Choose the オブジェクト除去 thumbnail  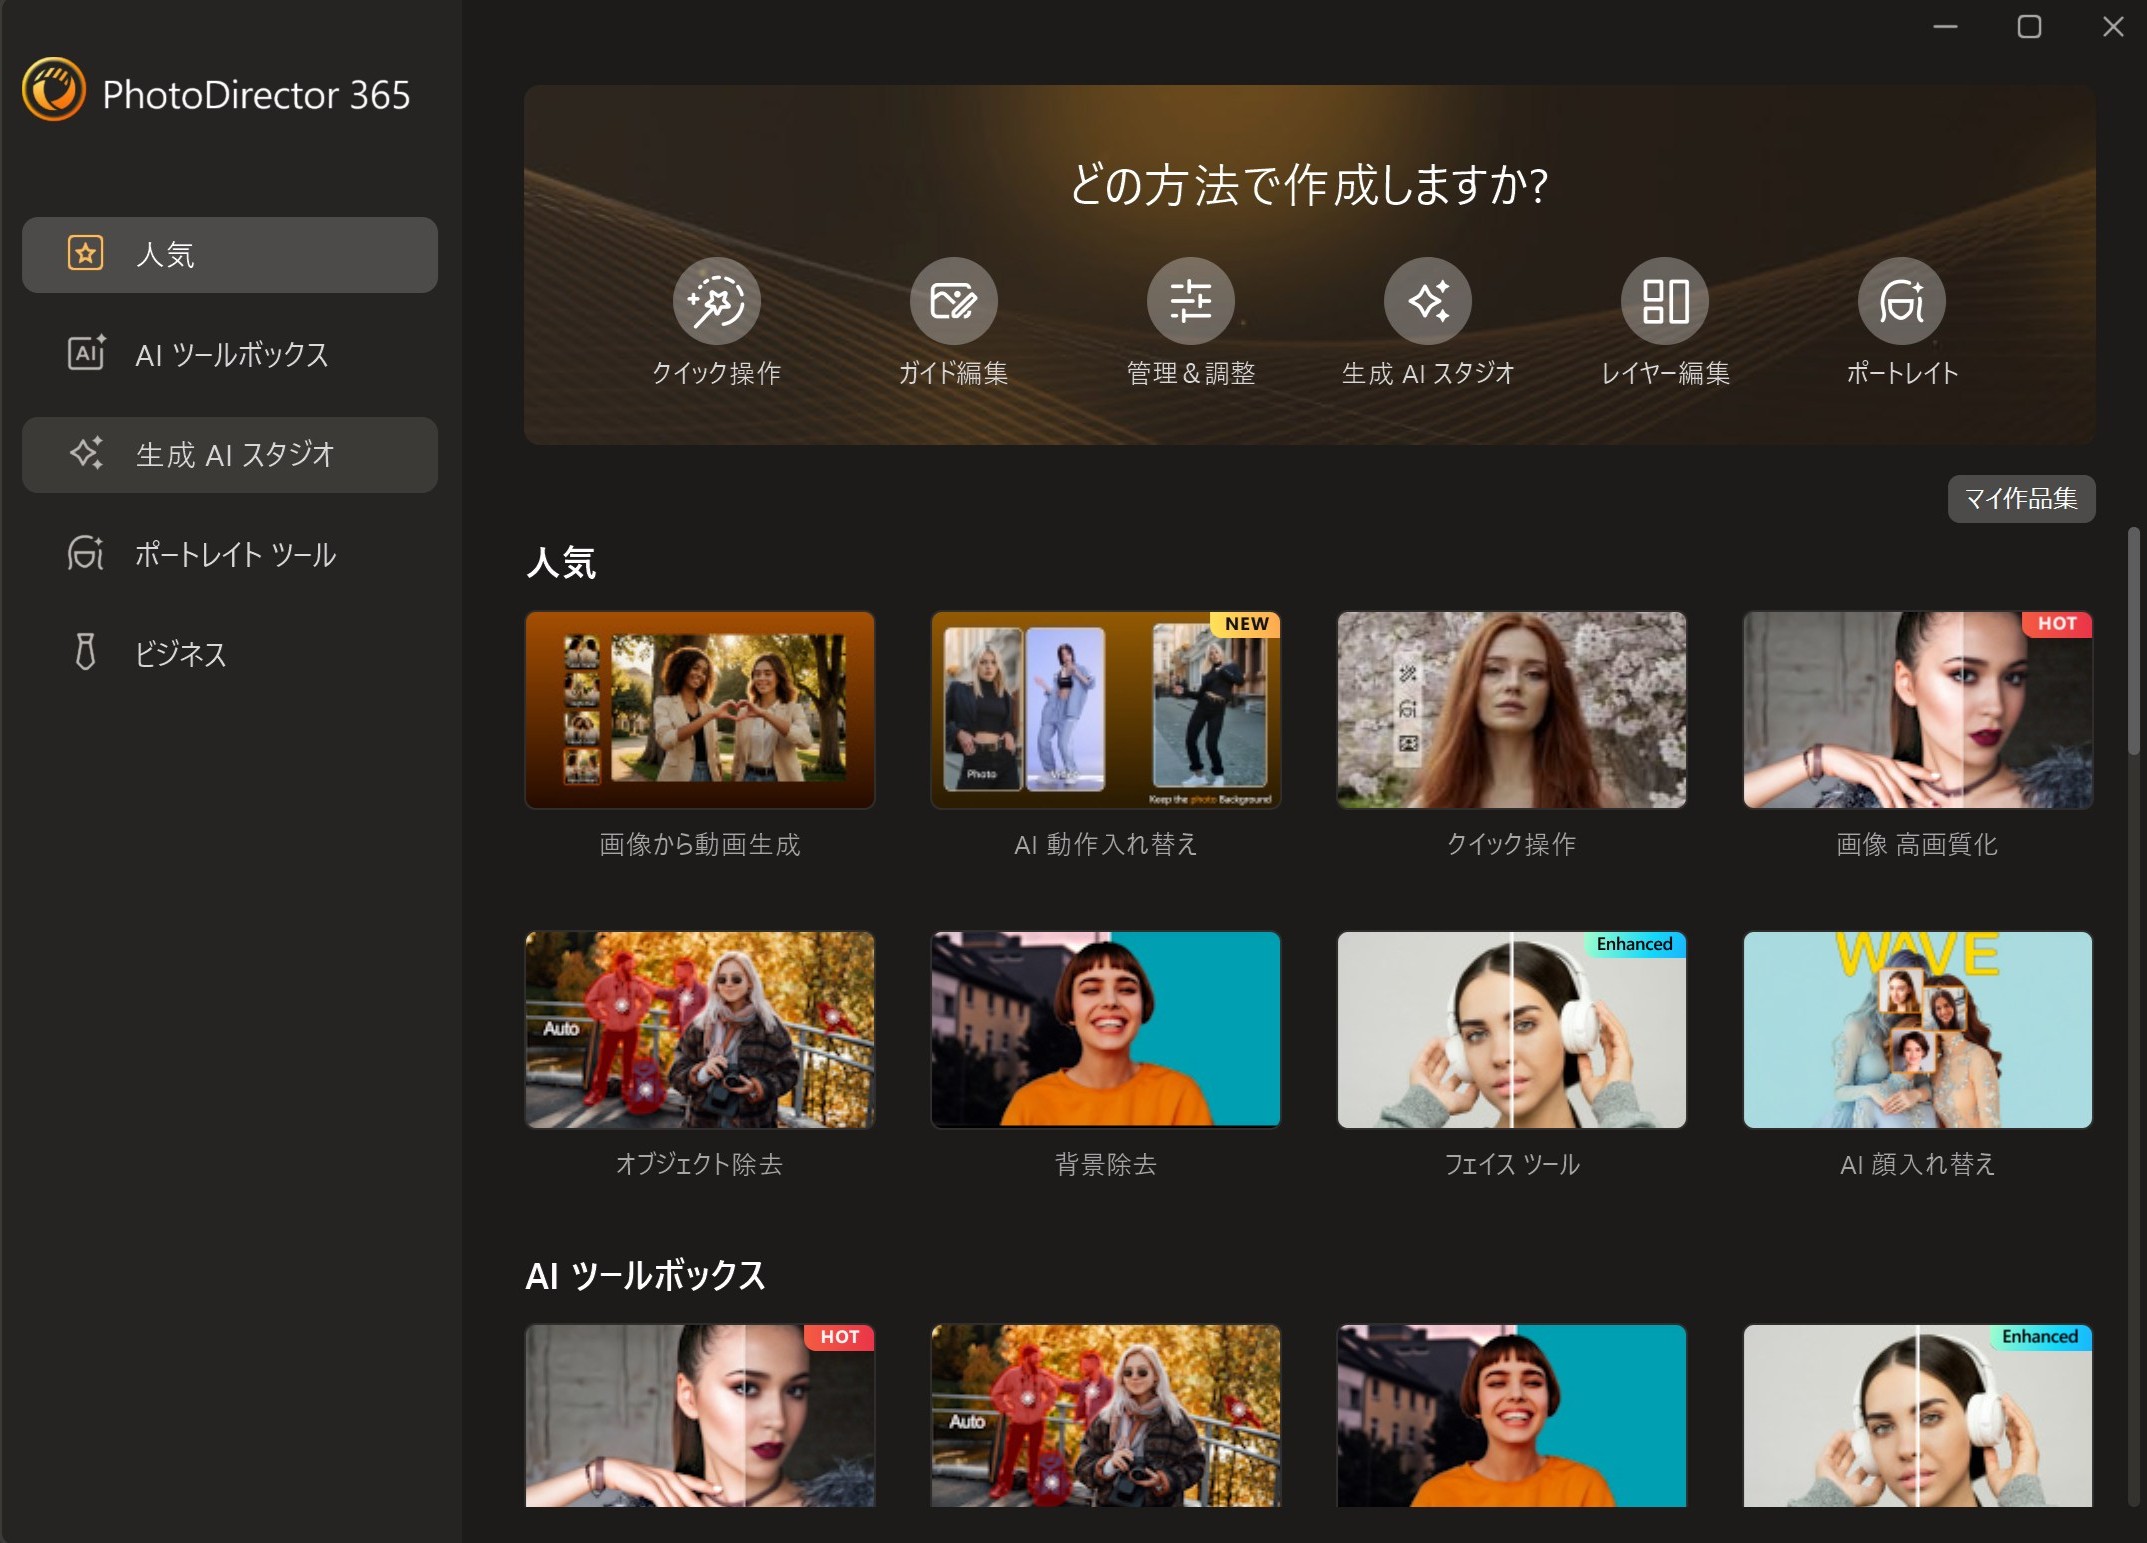700,1030
